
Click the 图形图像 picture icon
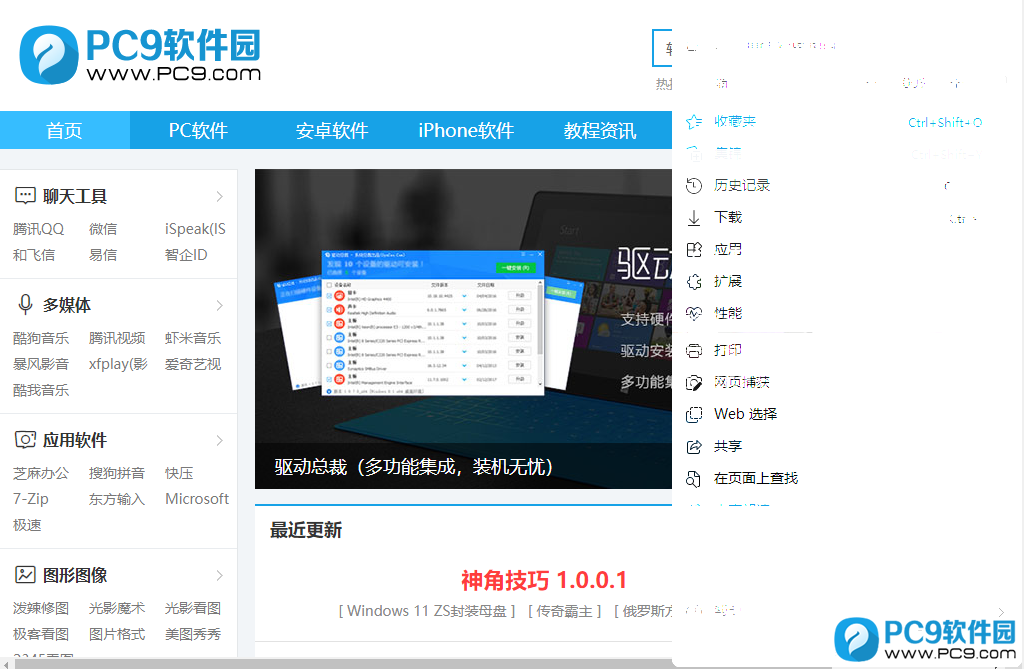click(x=25, y=575)
